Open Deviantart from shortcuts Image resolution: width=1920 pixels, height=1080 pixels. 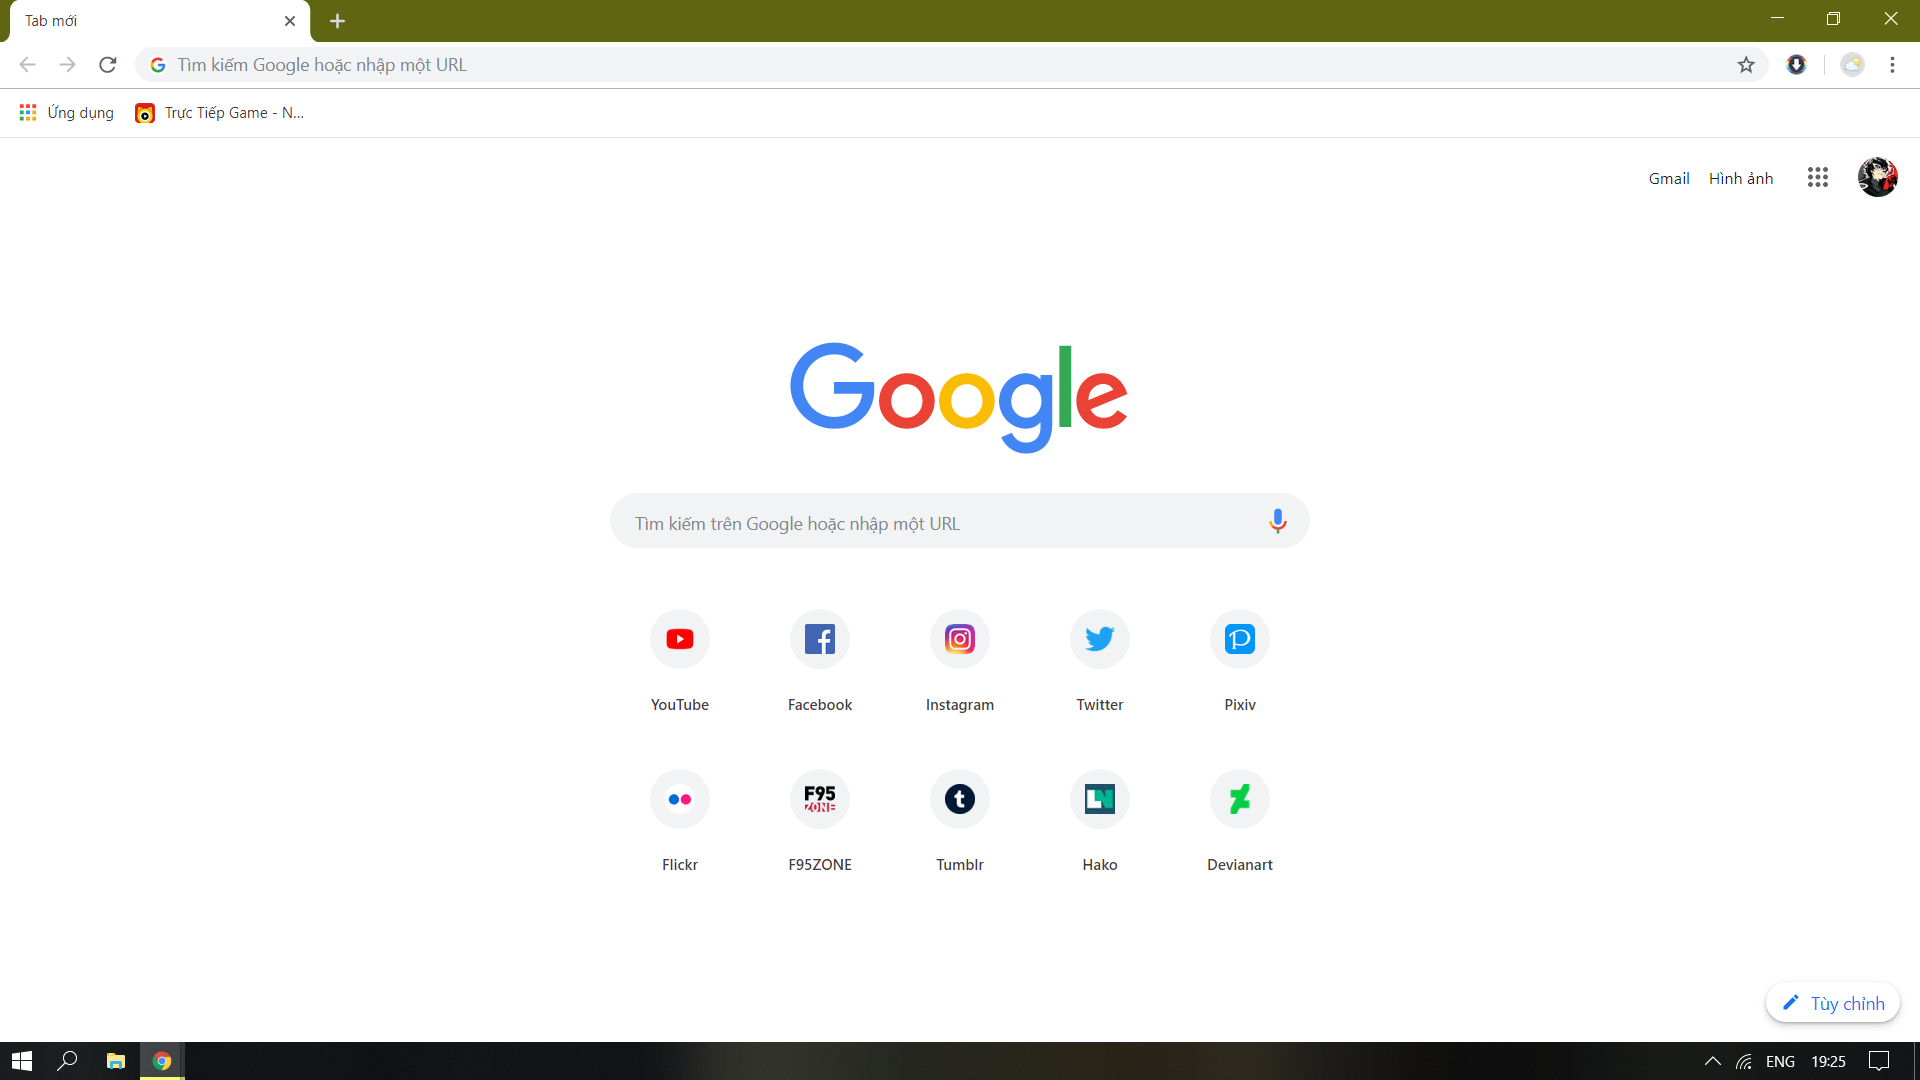tap(1237, 798)
